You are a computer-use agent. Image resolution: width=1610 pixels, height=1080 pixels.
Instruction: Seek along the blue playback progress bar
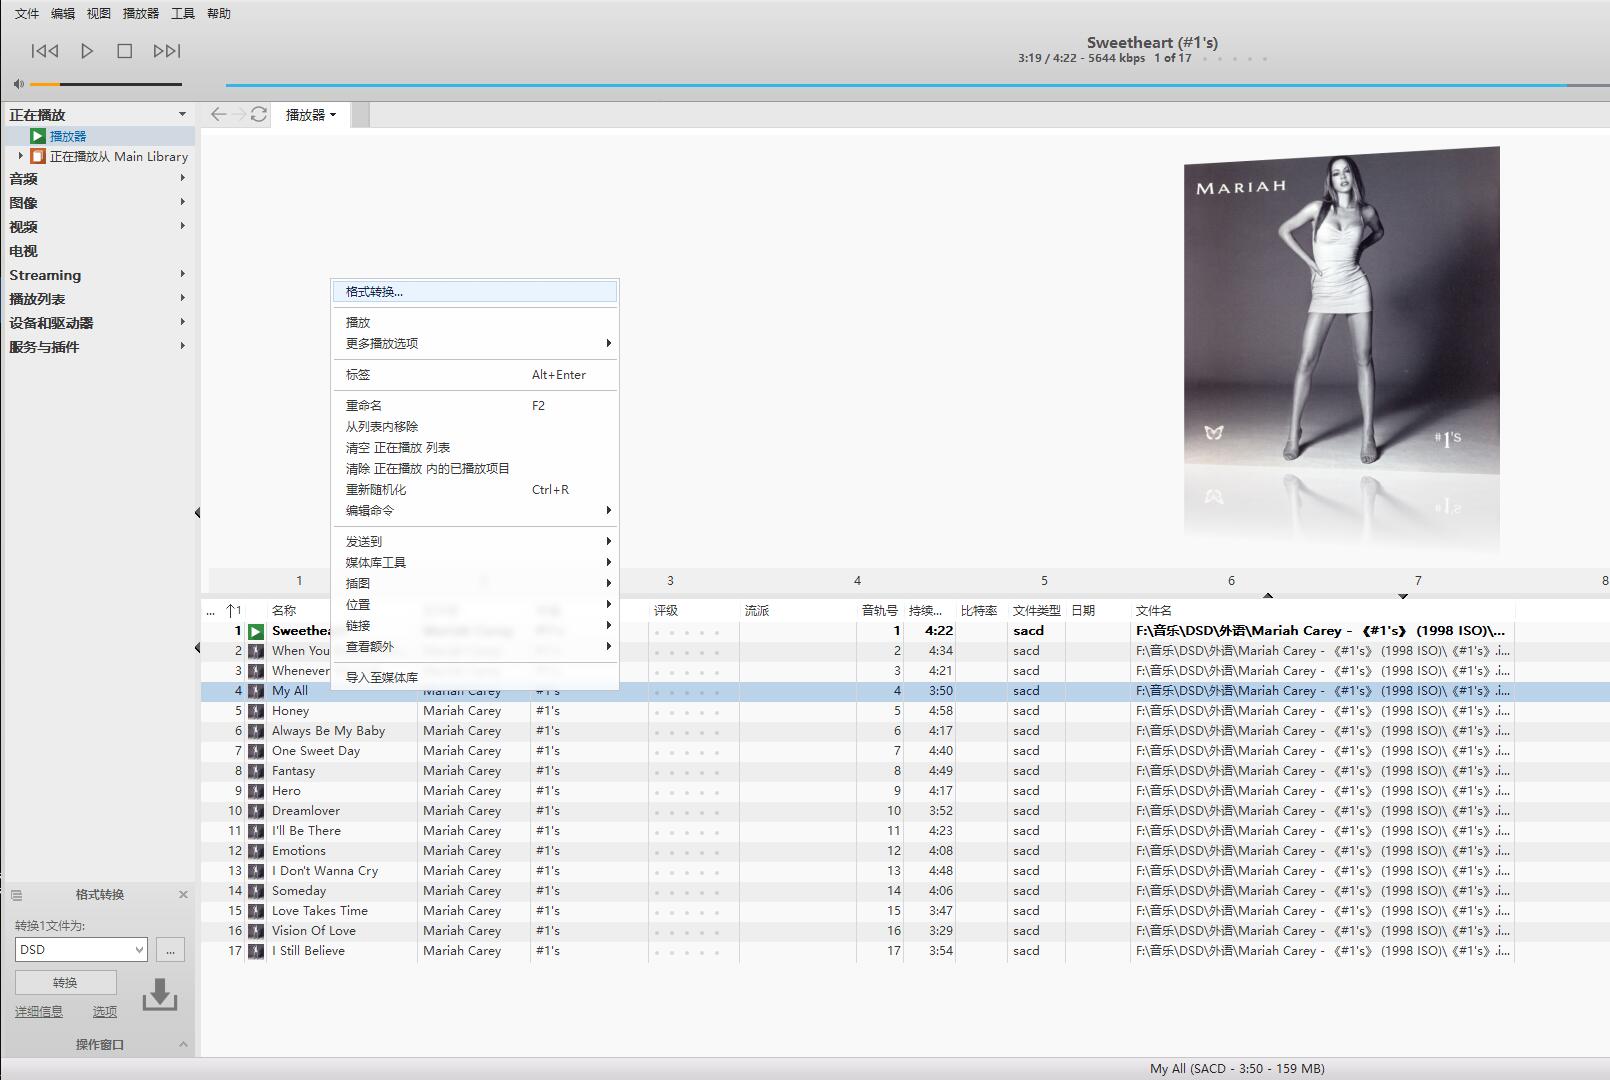click(917, 85)
